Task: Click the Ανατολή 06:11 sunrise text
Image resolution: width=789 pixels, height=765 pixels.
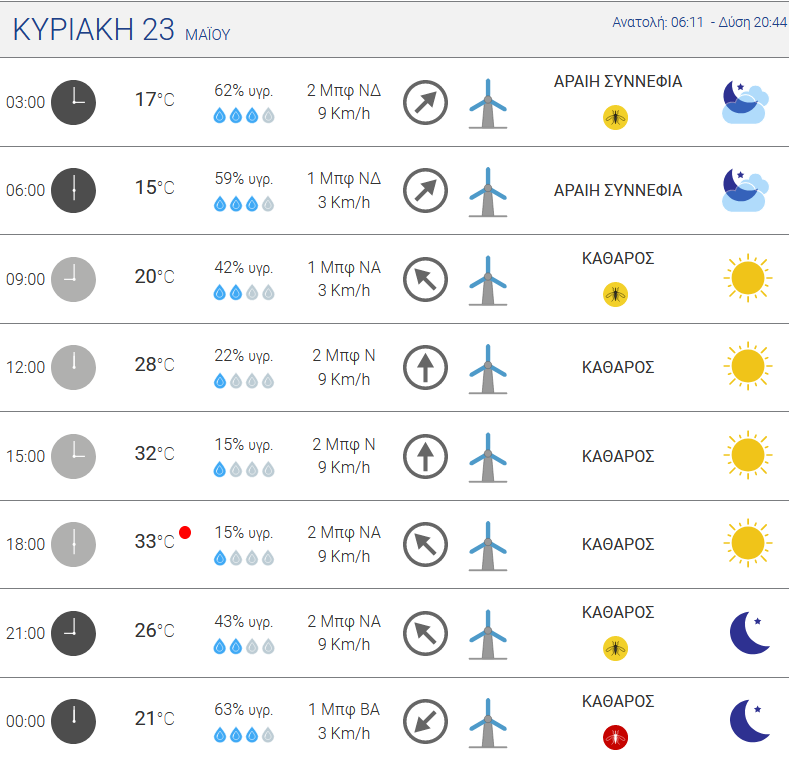Action: point(658,22)
